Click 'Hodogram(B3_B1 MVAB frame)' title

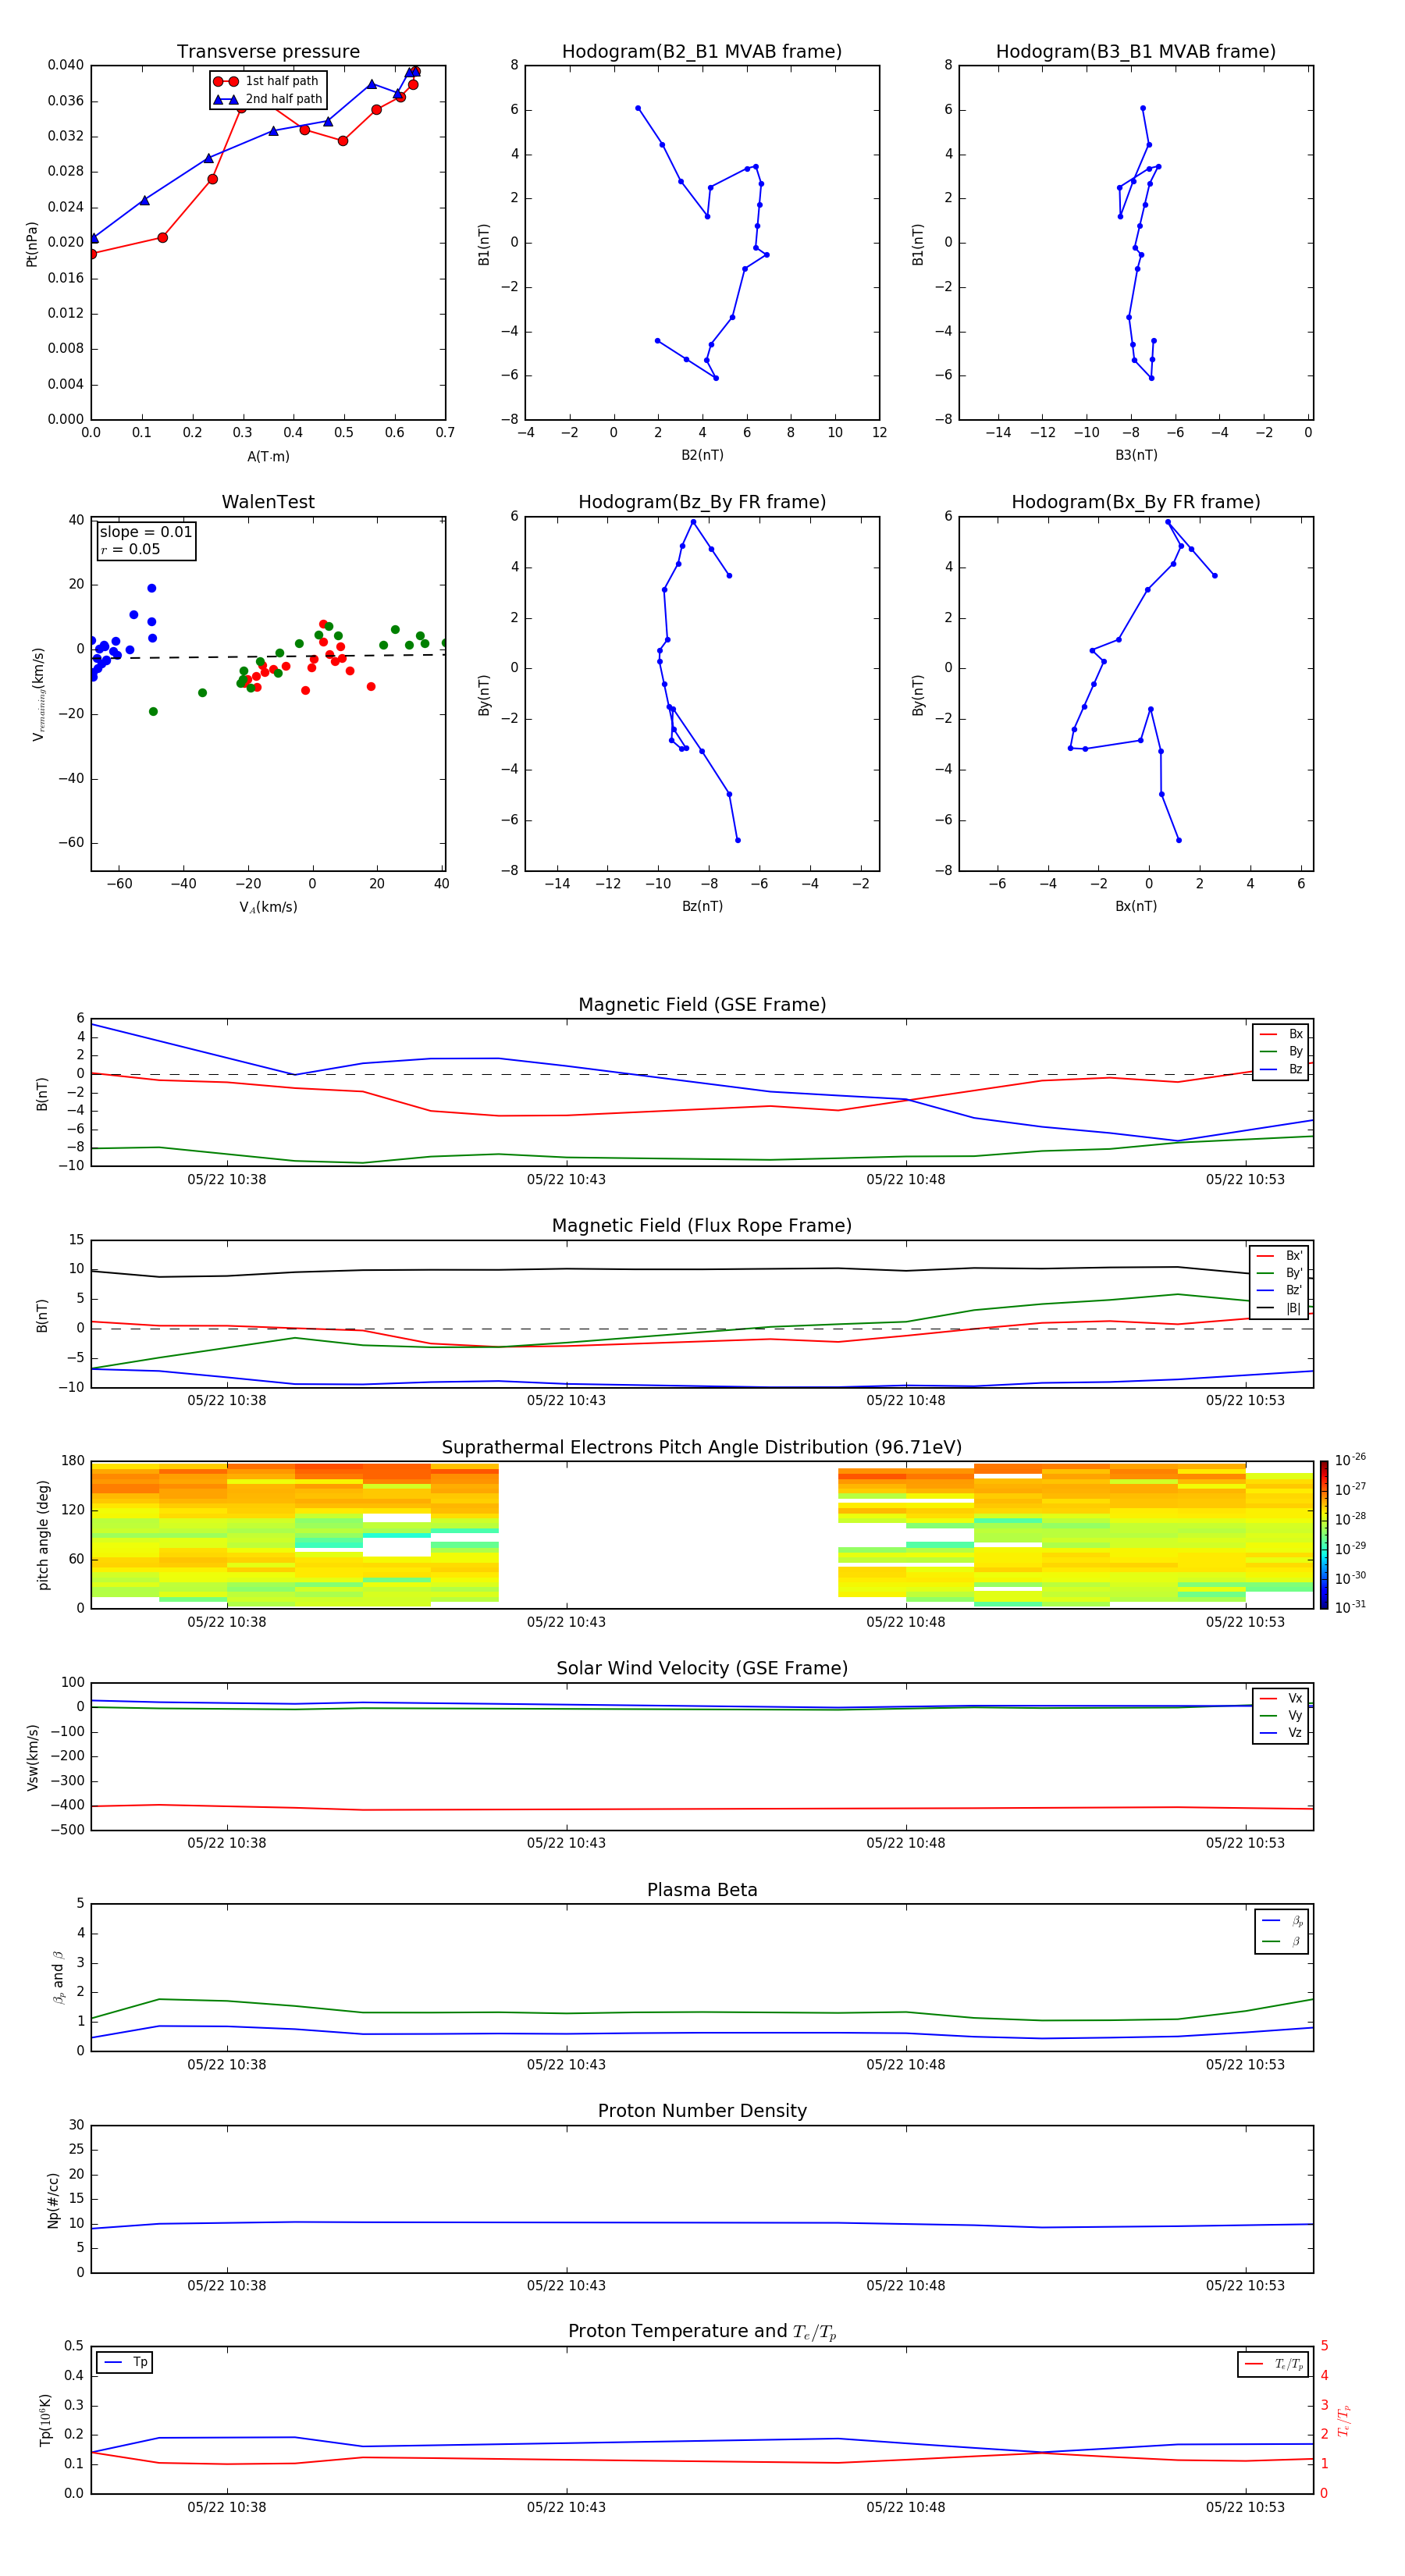(x=1136, y=52)
